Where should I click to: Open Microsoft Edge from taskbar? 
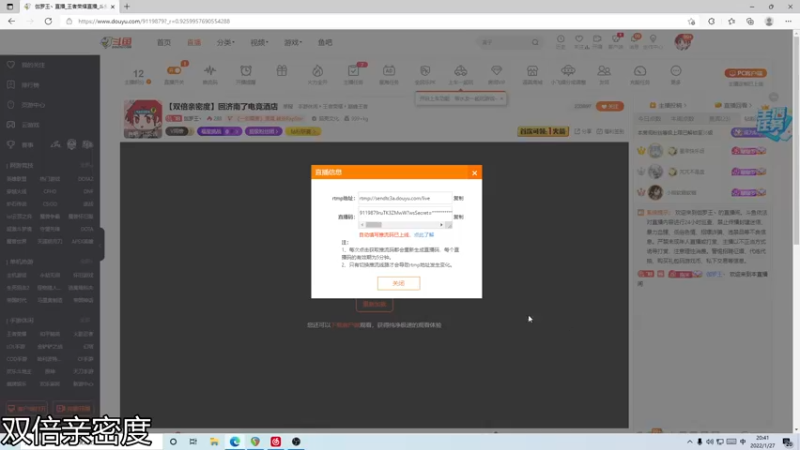click(235, 442)
